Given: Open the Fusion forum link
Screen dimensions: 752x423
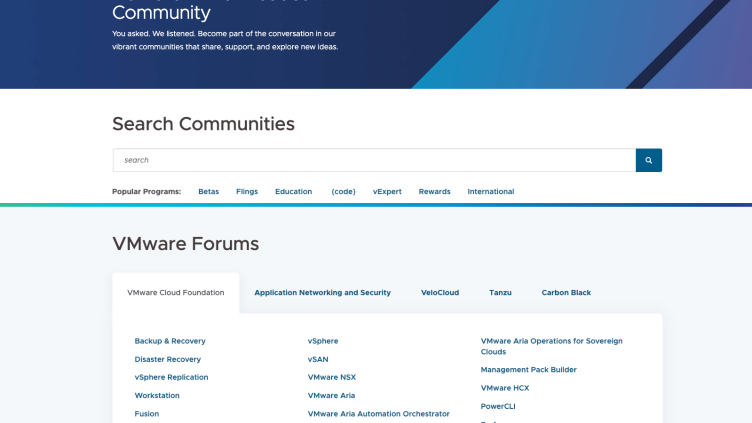Looking at the screenshot, I should click(x=146, y=414).
